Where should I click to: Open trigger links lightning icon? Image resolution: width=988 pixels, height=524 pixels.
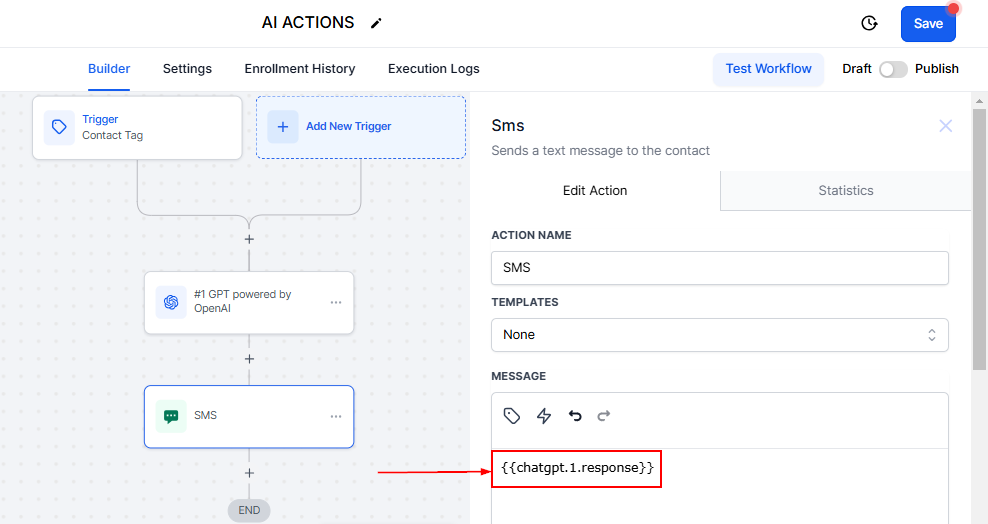click(x=544, y=416)
